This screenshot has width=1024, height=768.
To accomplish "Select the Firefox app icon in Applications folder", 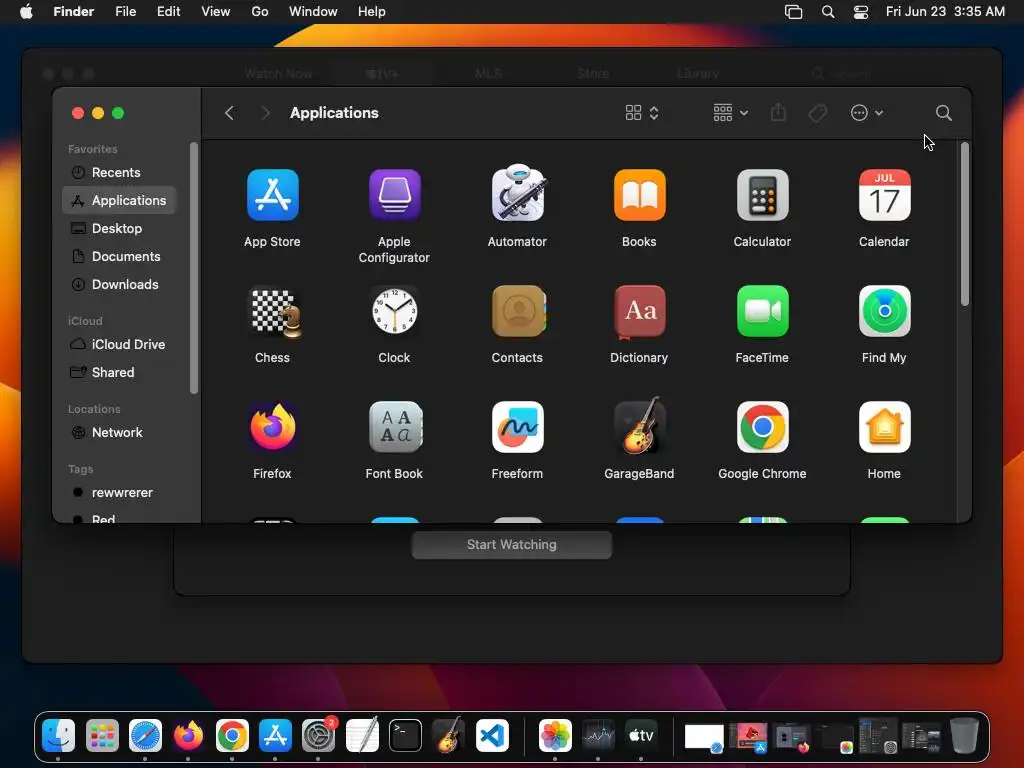I will [272, 427].
